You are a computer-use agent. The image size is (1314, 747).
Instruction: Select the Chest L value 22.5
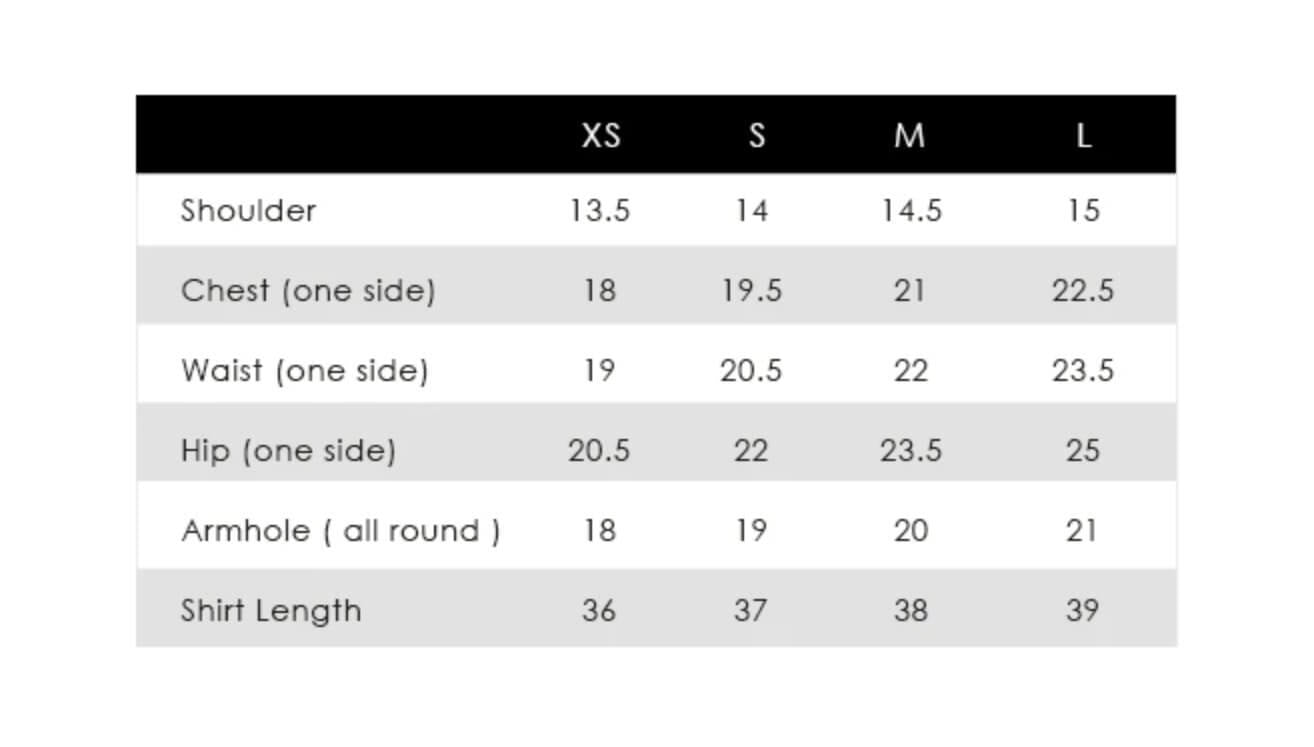(x=1082, y=291)
